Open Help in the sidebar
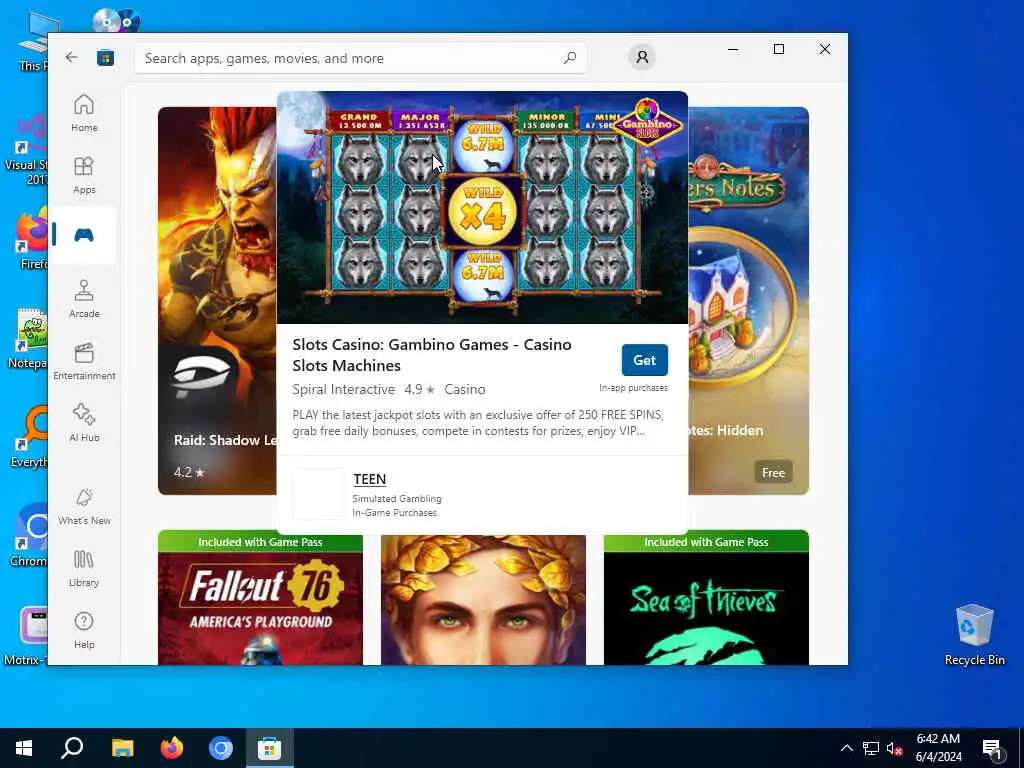1024x768 pixels. tap(84, 630)
